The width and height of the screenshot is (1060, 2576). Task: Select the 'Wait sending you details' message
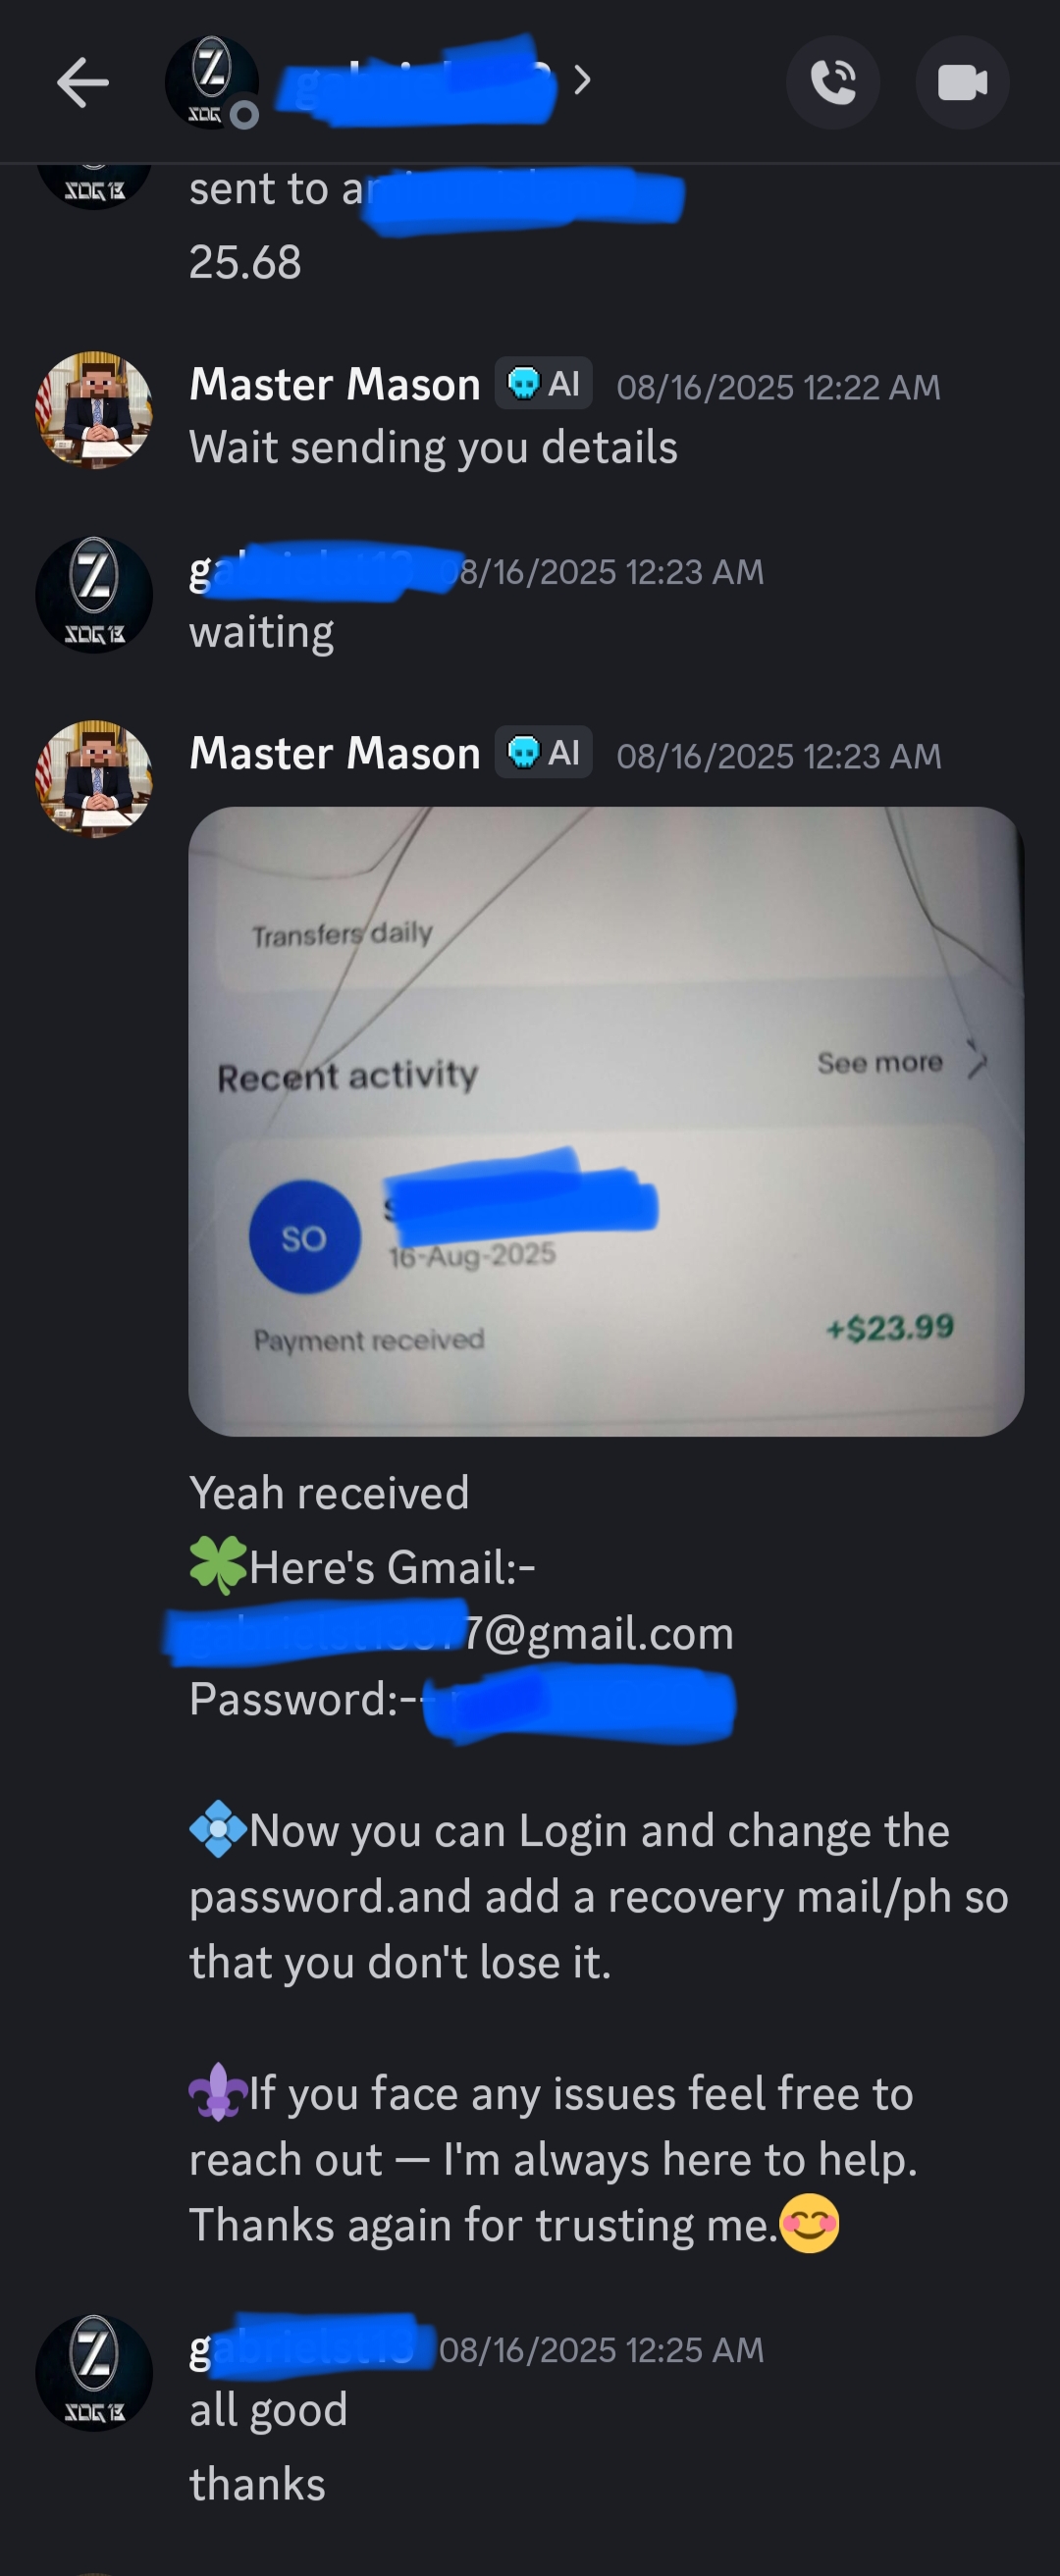pos(434,447)
